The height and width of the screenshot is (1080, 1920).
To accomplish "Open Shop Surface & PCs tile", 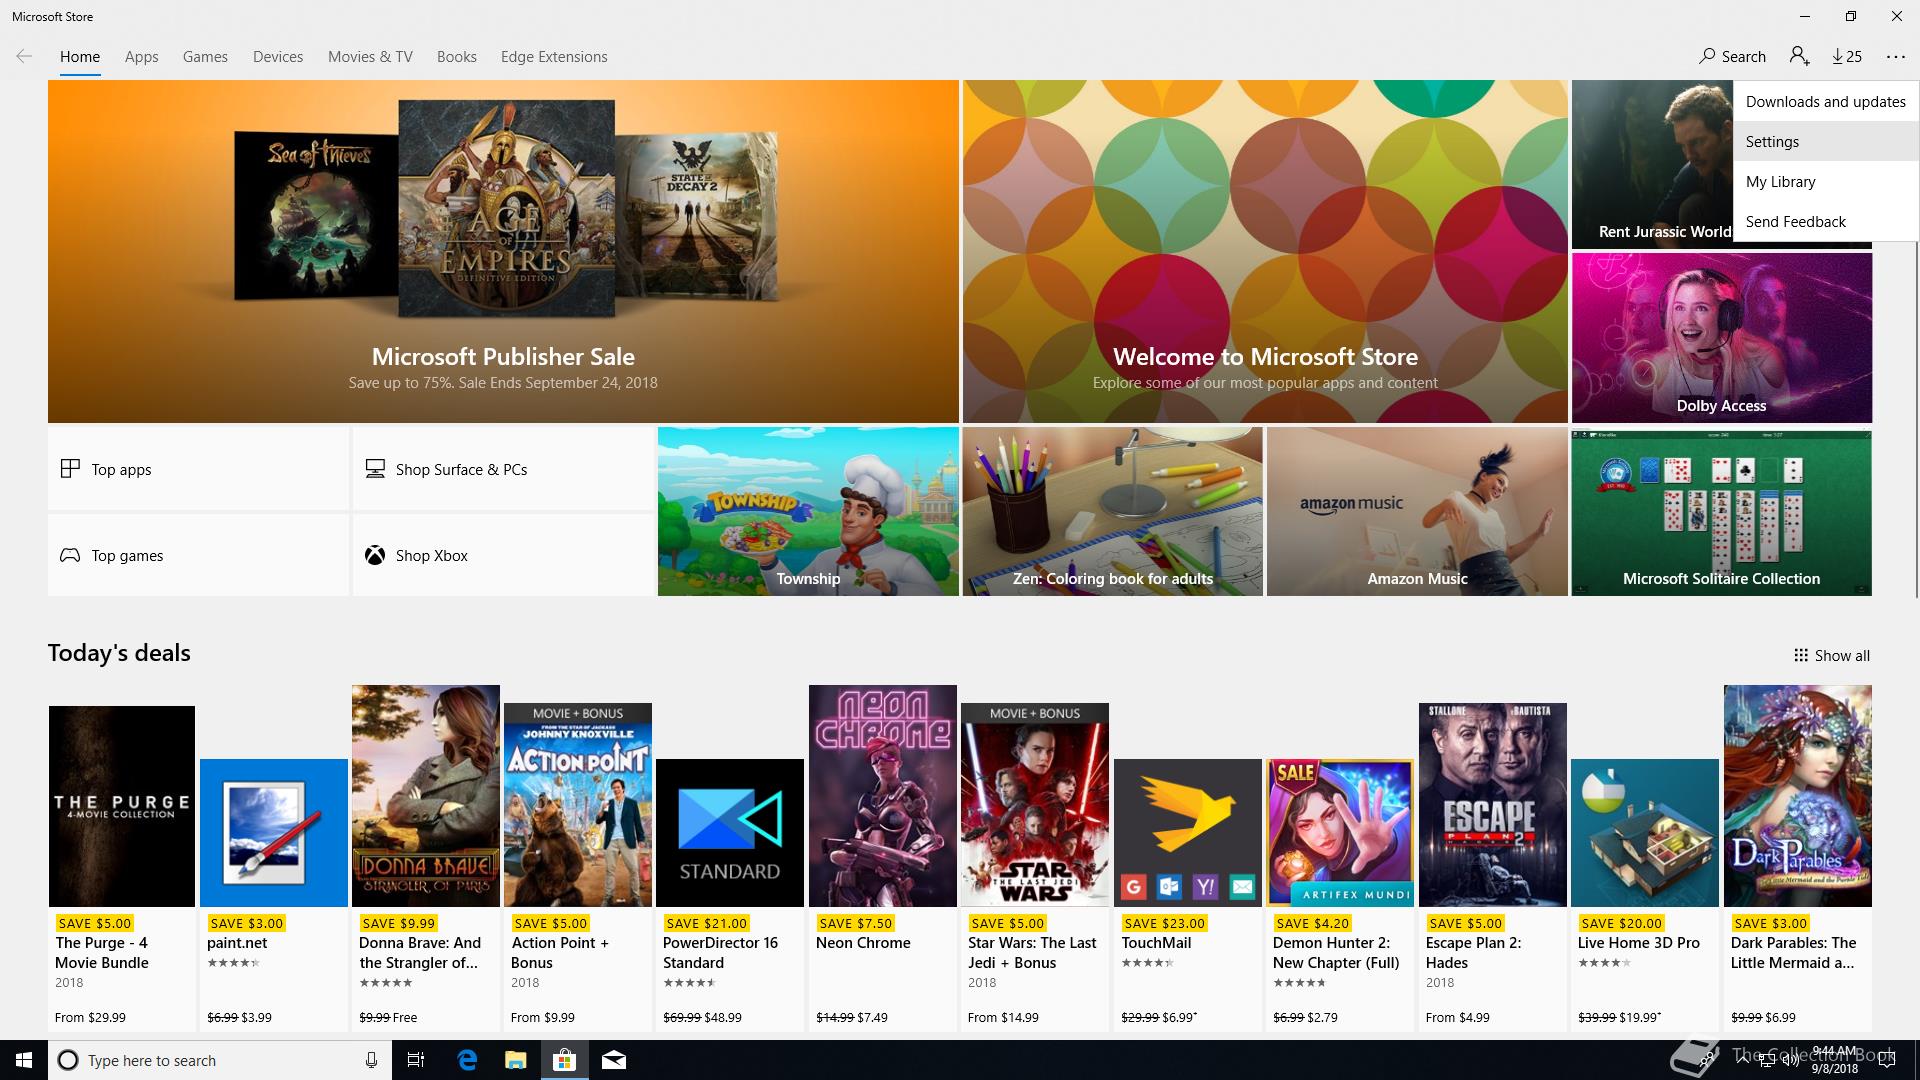I will [502, 469].
